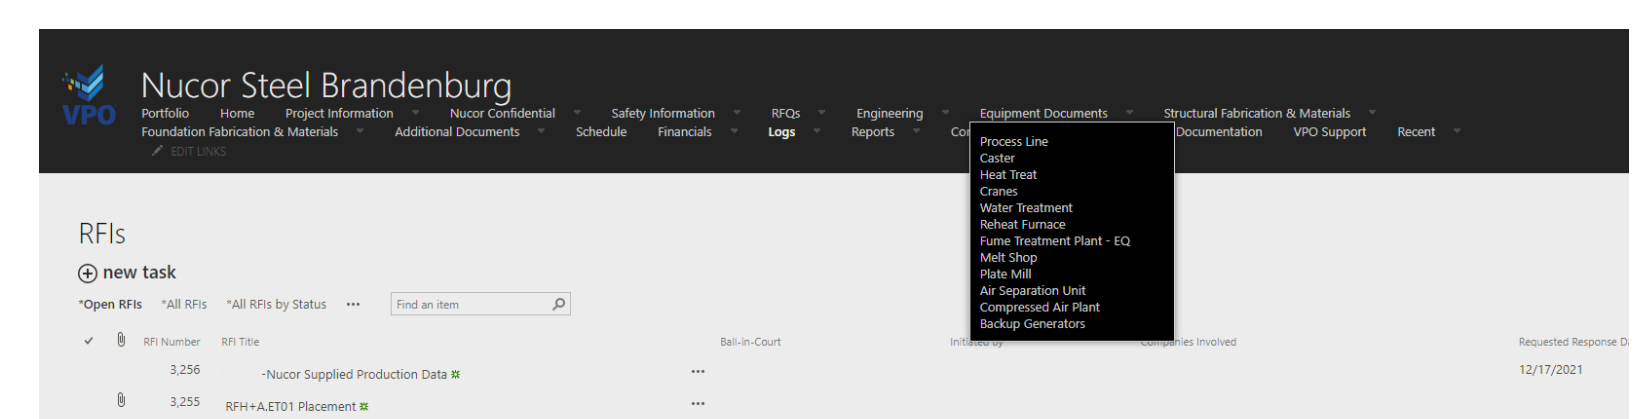This screenshot has width=1648, height=419.
Task: Select Plate Mill menu entry
Action: 1005,274
